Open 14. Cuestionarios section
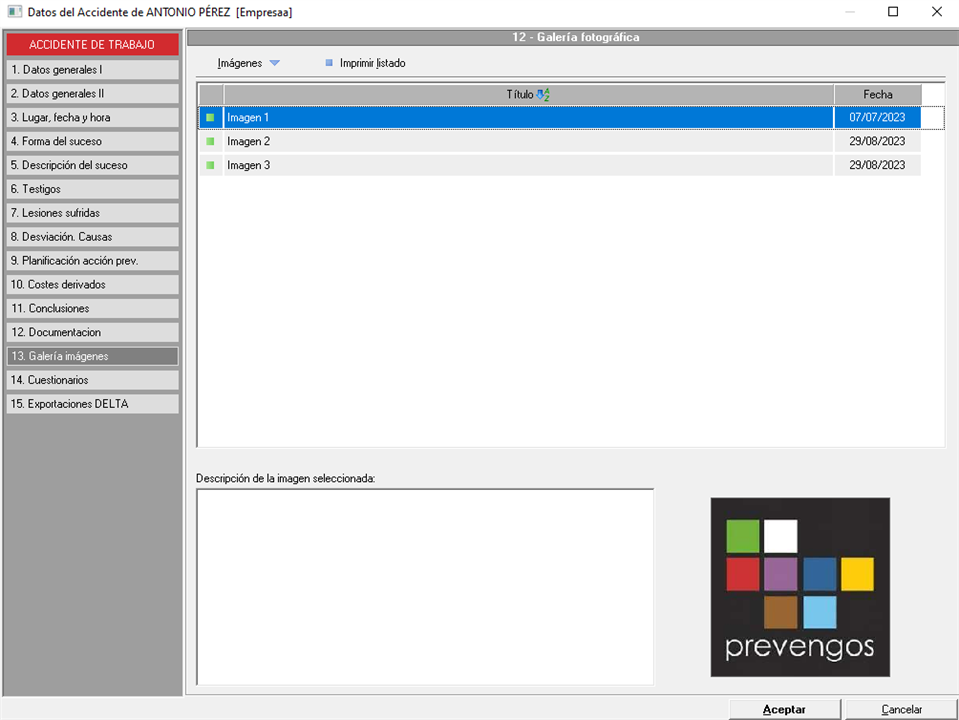Screen dimensions: 959x720 coord(92,380)
